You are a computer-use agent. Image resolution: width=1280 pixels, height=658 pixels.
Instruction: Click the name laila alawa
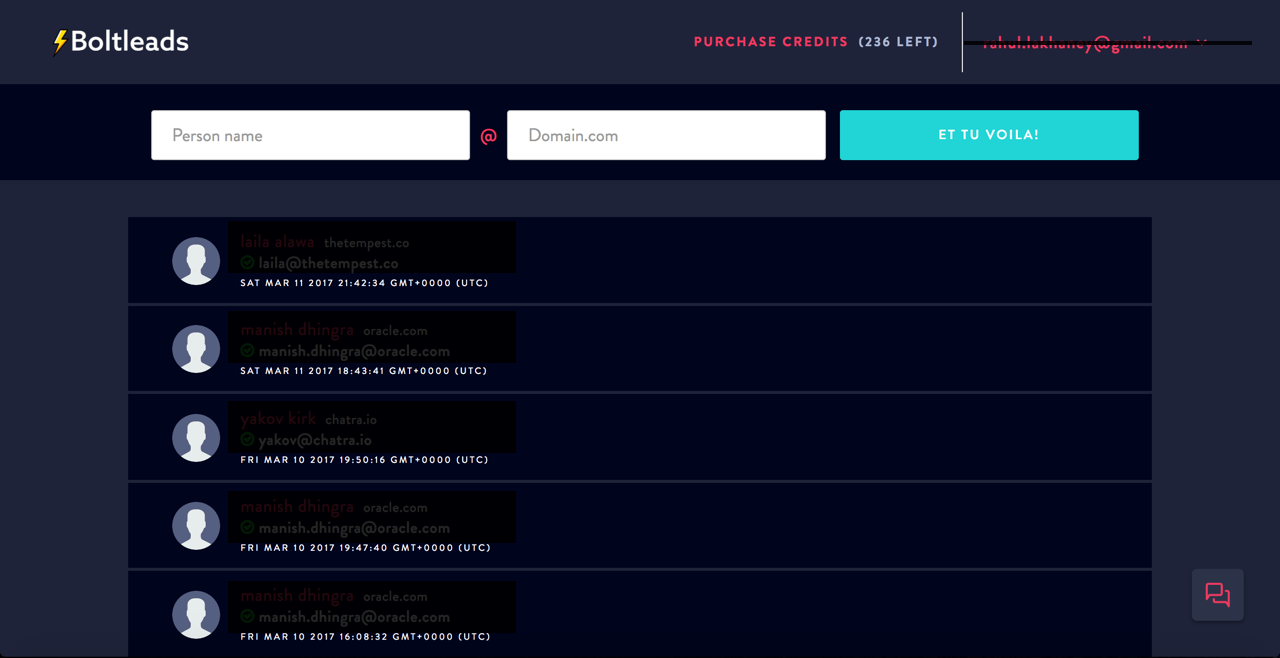[277, 242]
